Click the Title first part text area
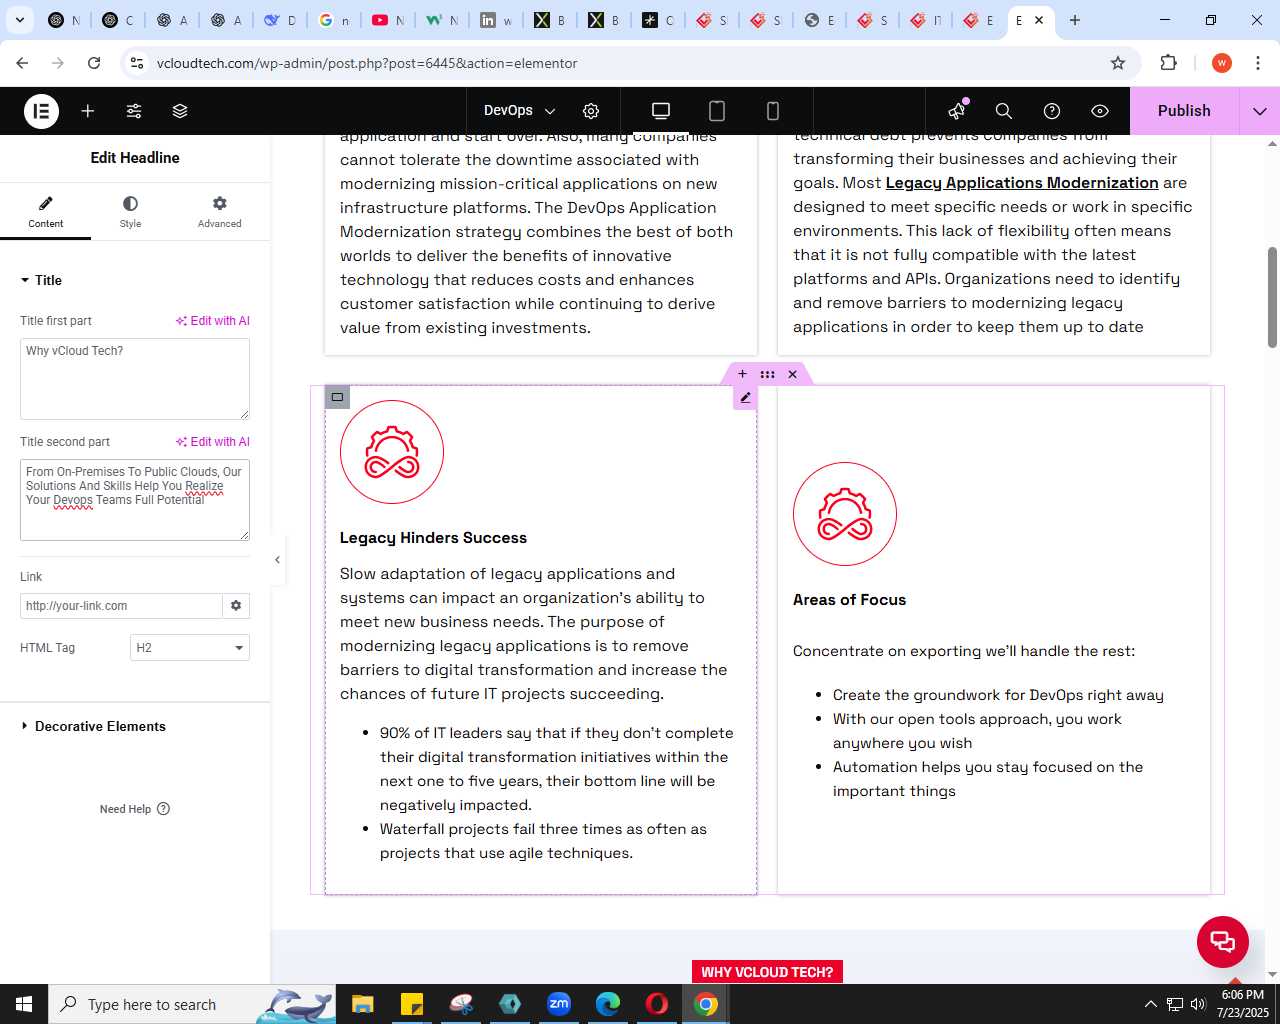This screenshot has width=1280, height=1024. tap(135, 379)
